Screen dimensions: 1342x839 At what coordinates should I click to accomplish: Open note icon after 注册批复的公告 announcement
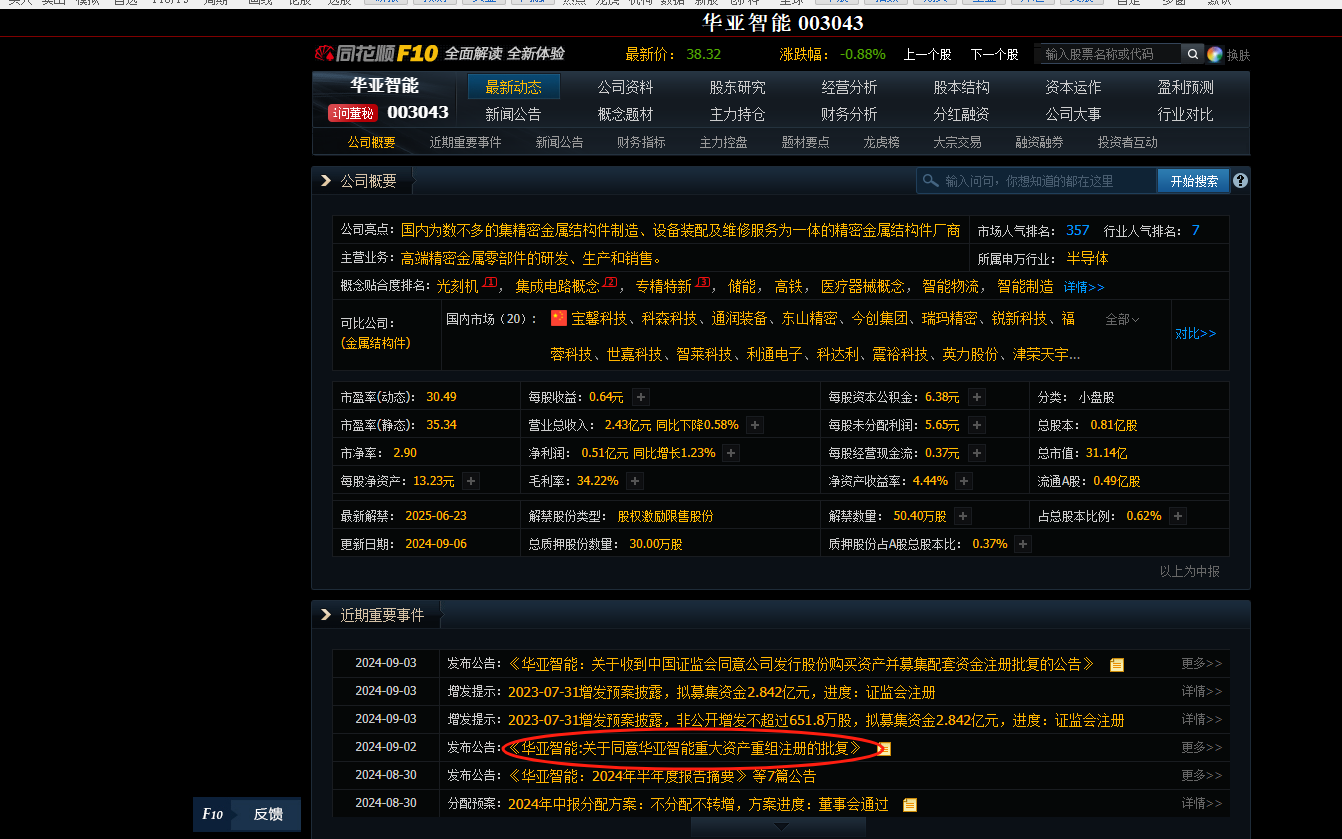pos(1117,665)
